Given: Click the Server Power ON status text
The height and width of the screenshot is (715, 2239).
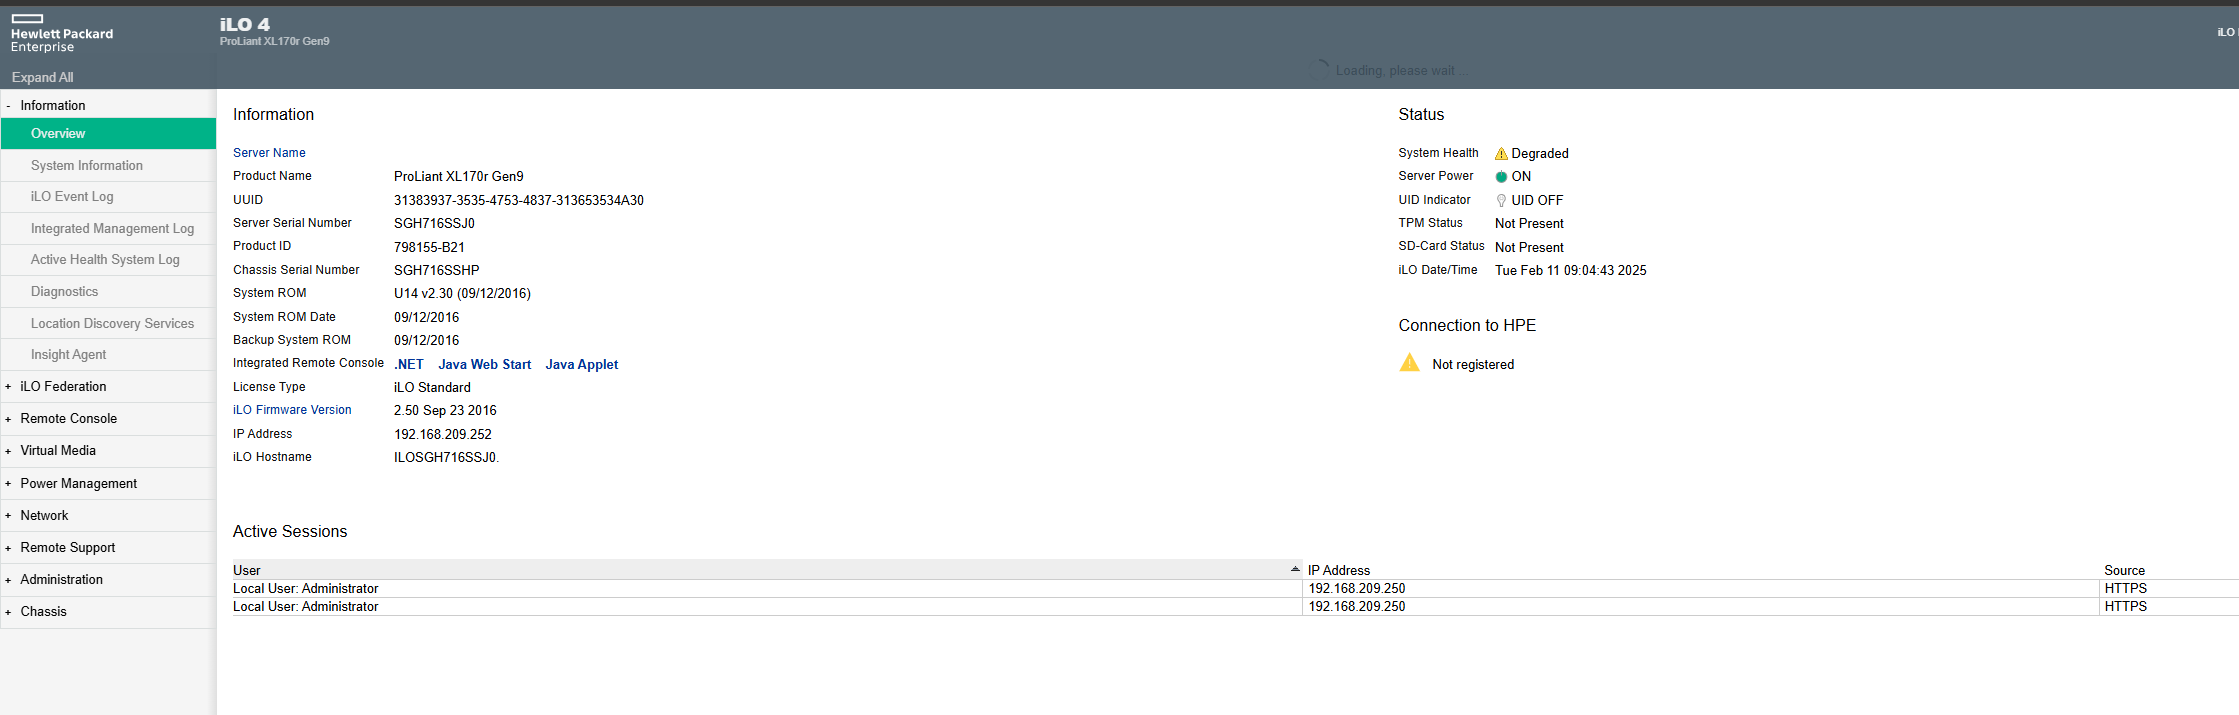Looking at the screenshot, I should (1521, 177).
